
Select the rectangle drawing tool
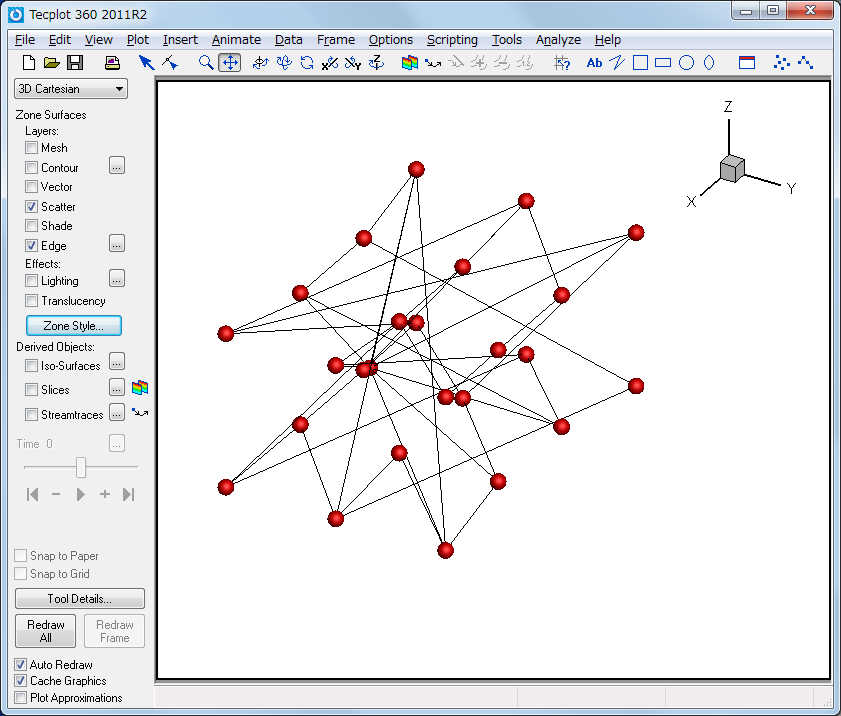click(x=663, y=63)
